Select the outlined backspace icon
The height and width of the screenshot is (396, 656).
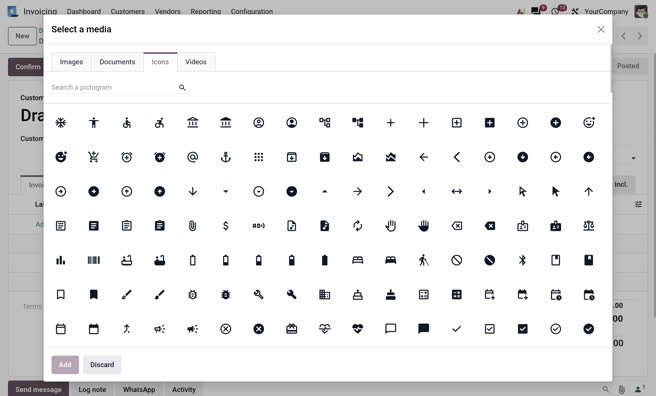pyautogui.click(x=456, y=226)
